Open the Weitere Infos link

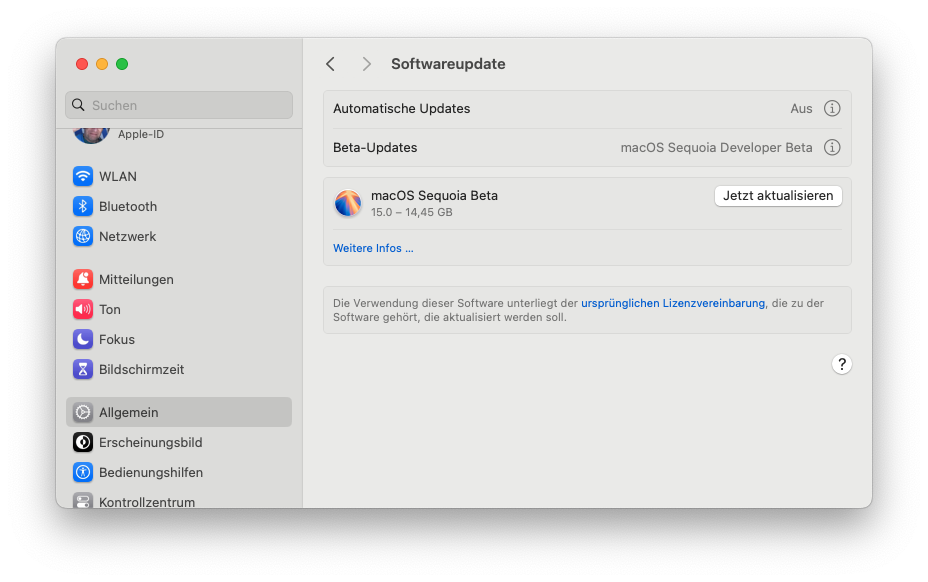tap(373, 248)
